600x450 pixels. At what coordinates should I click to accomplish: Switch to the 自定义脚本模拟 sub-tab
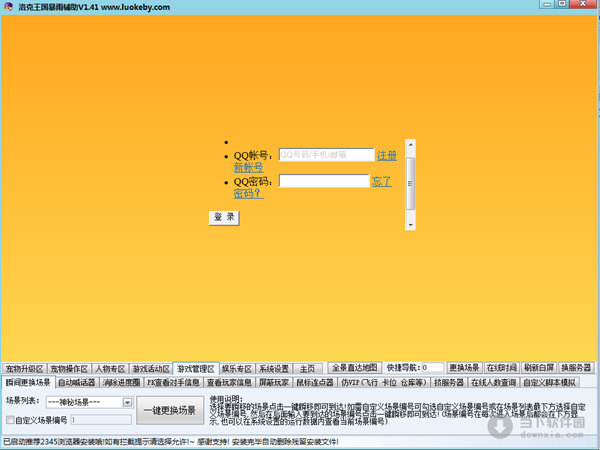point(549,382)
